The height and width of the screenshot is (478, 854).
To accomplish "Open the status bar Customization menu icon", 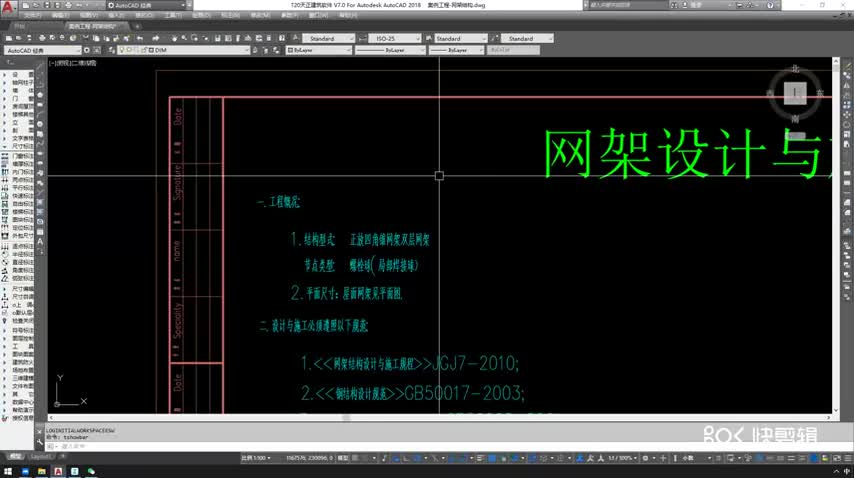I will [x=848, y=458].
